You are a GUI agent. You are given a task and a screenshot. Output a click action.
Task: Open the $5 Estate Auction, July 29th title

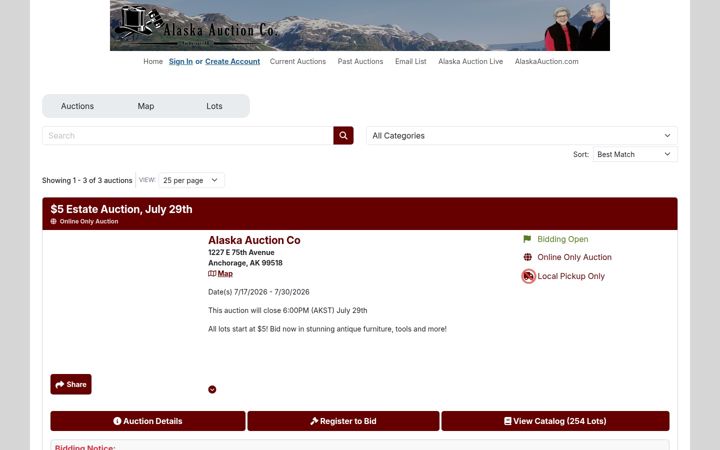(x=121, y=209)
